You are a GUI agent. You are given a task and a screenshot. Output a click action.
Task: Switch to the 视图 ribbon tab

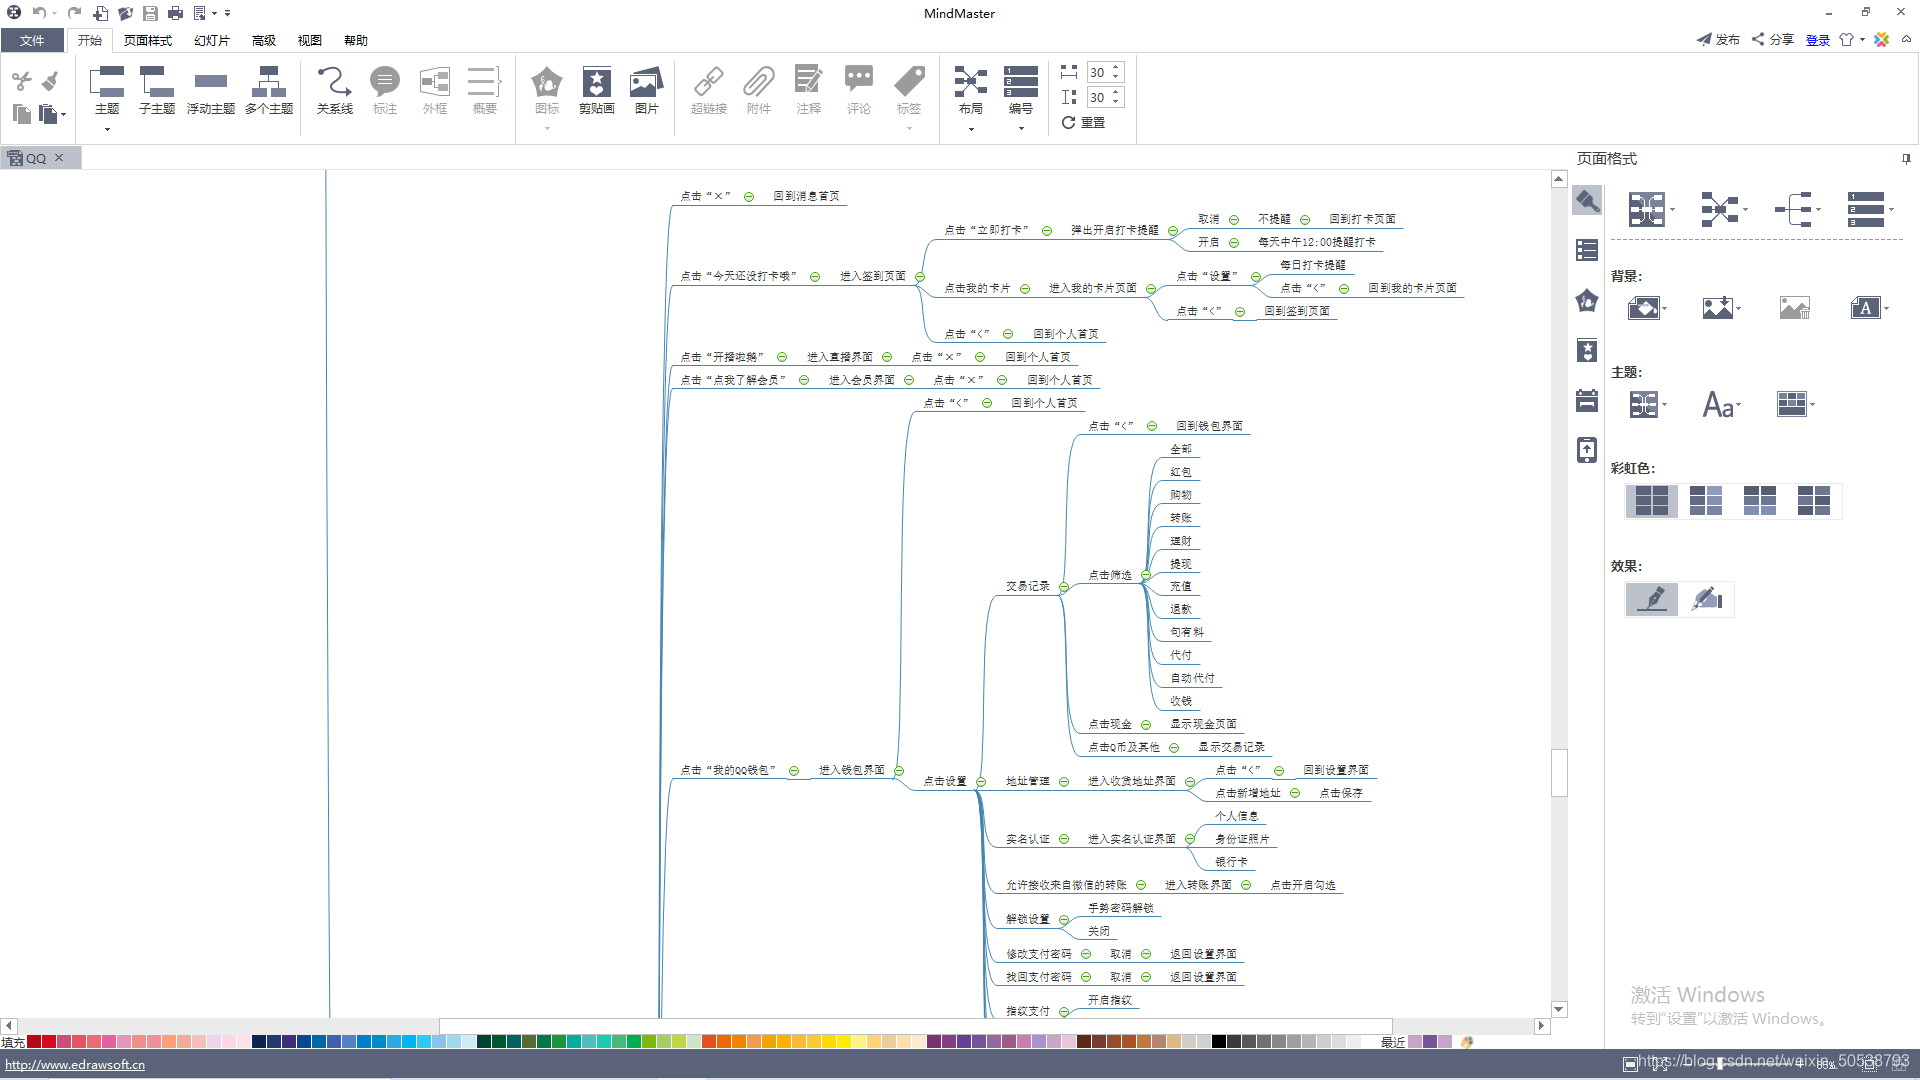[310, 41]
